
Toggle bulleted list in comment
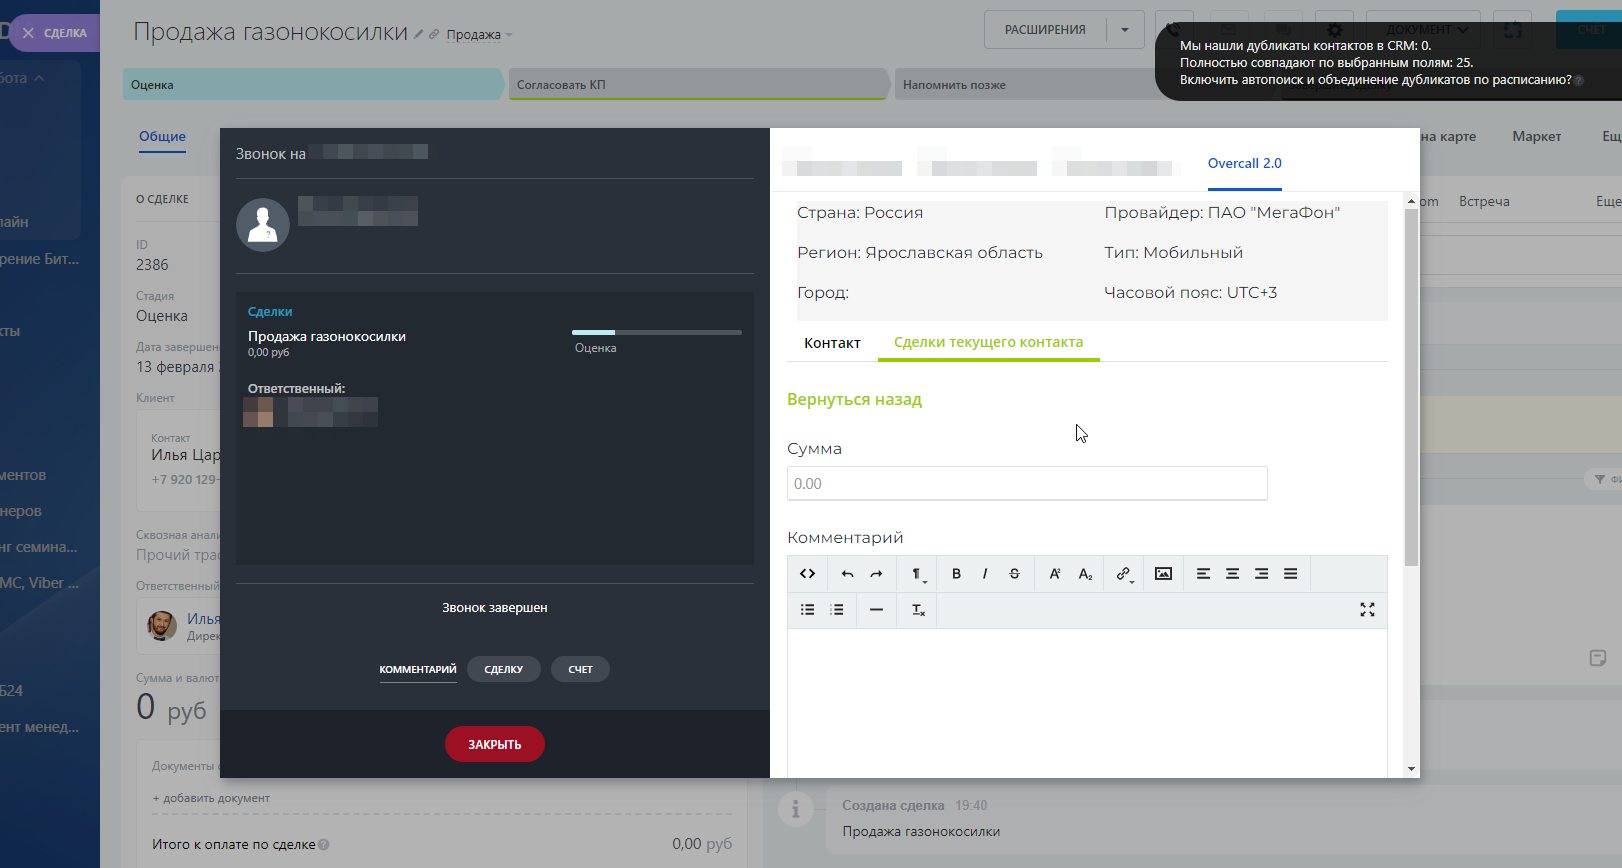click(807, 610)
